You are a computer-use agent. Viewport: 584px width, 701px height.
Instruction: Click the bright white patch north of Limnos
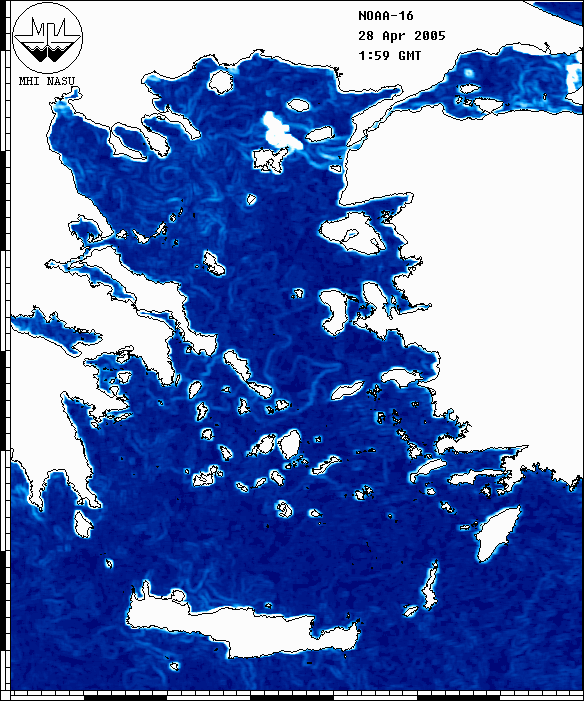pyautogui.click(x=281, y=131)
